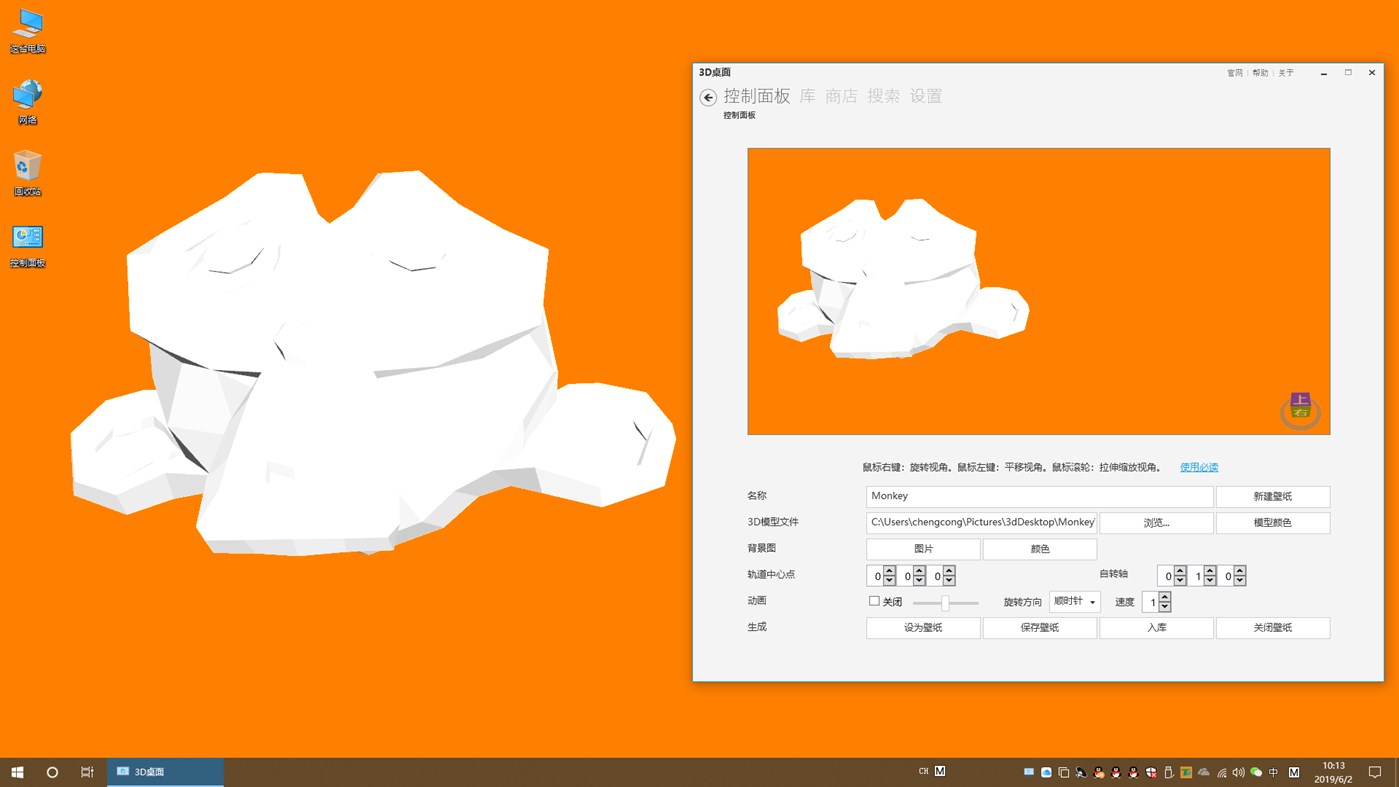
Task: Click the volume speaker icon in the tray
Action: click(1237, 771)
